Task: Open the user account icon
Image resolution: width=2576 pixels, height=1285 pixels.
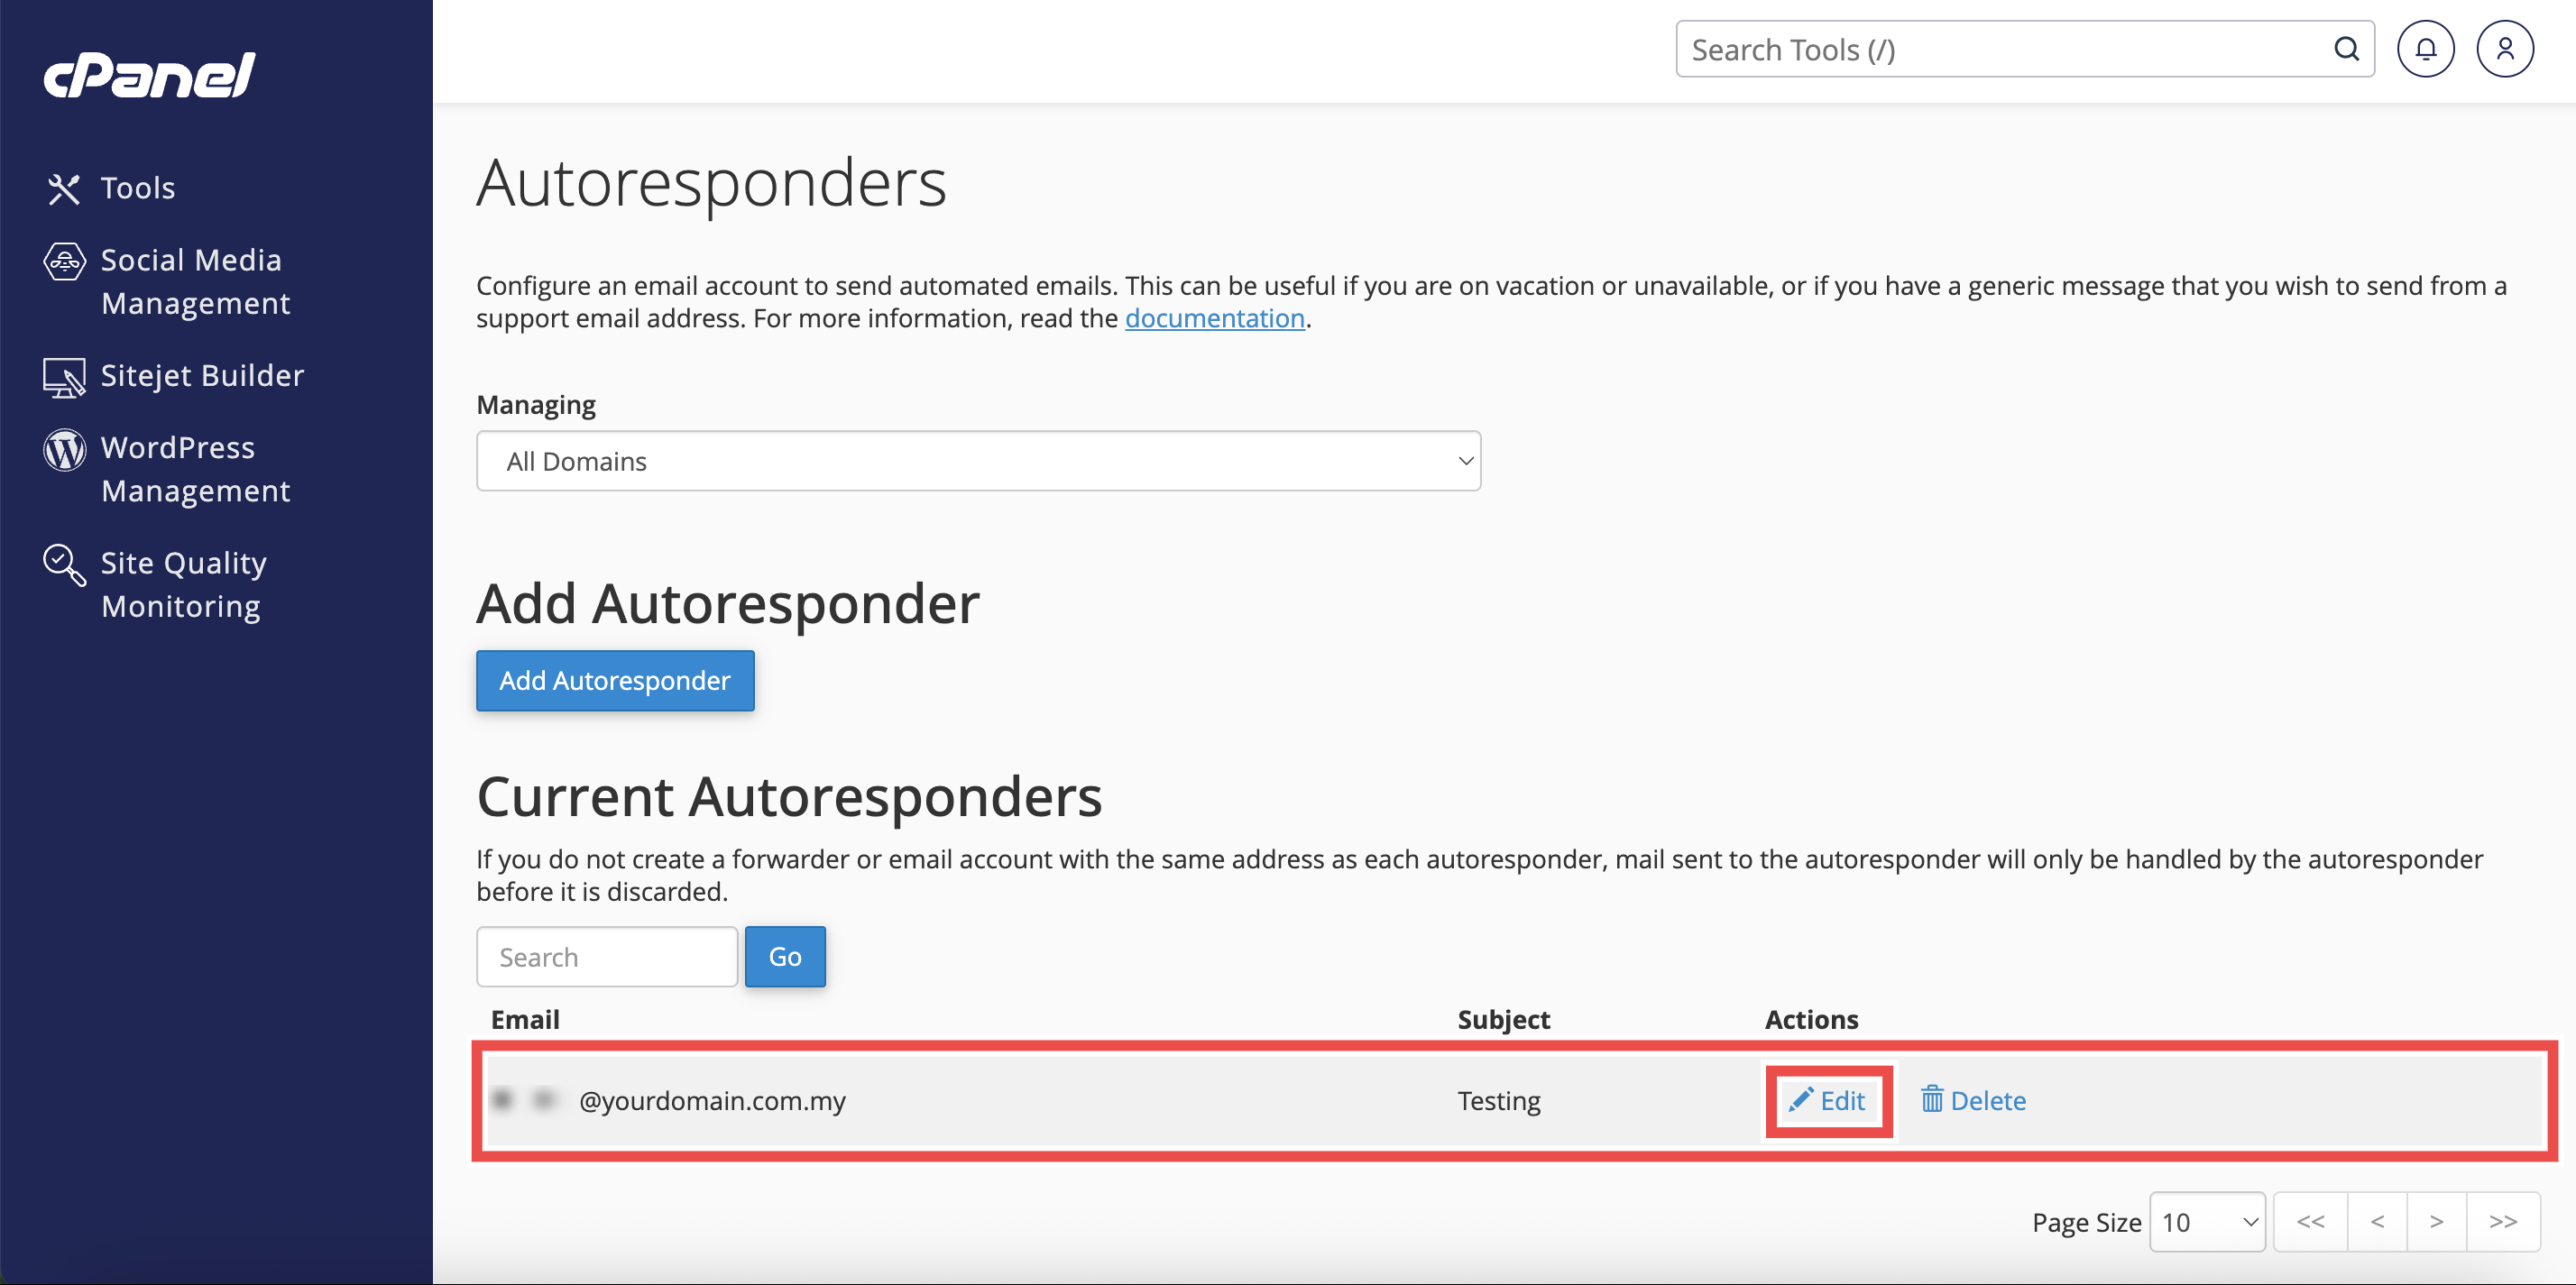Action: 2504,49
